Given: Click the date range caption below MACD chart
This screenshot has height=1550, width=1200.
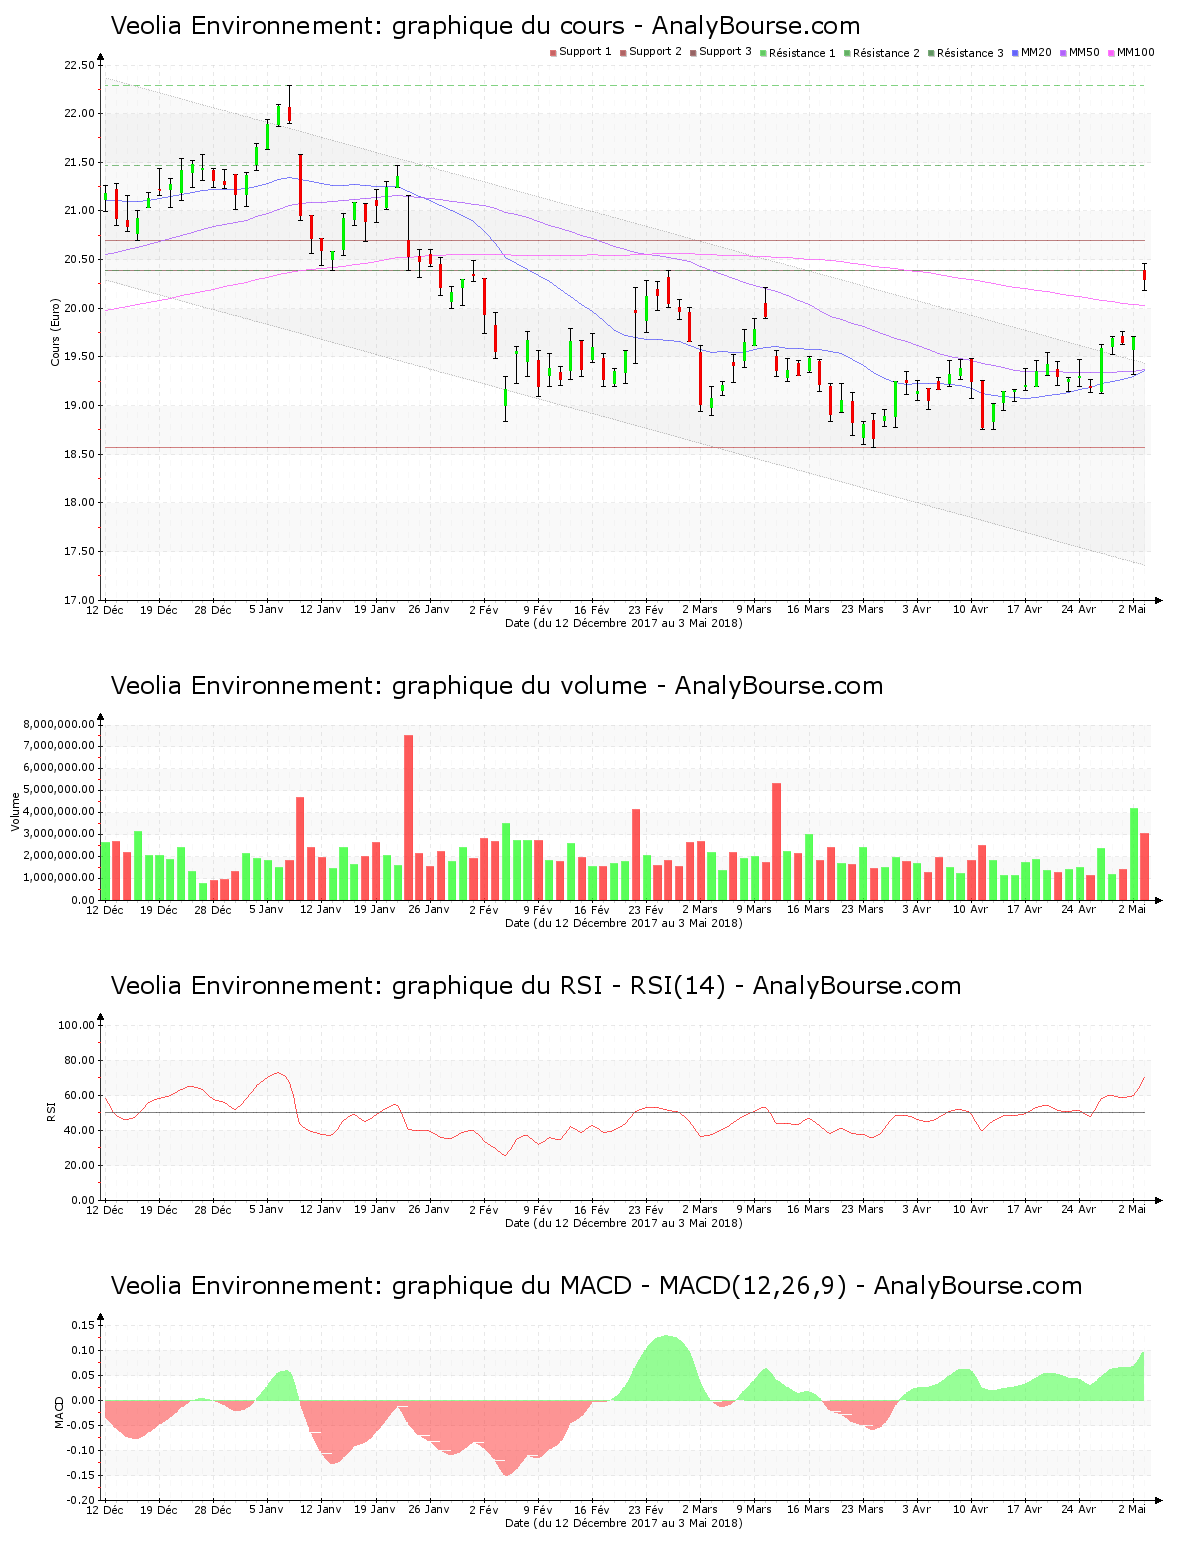Looking at the screenshot, I should coord(624,1523).
